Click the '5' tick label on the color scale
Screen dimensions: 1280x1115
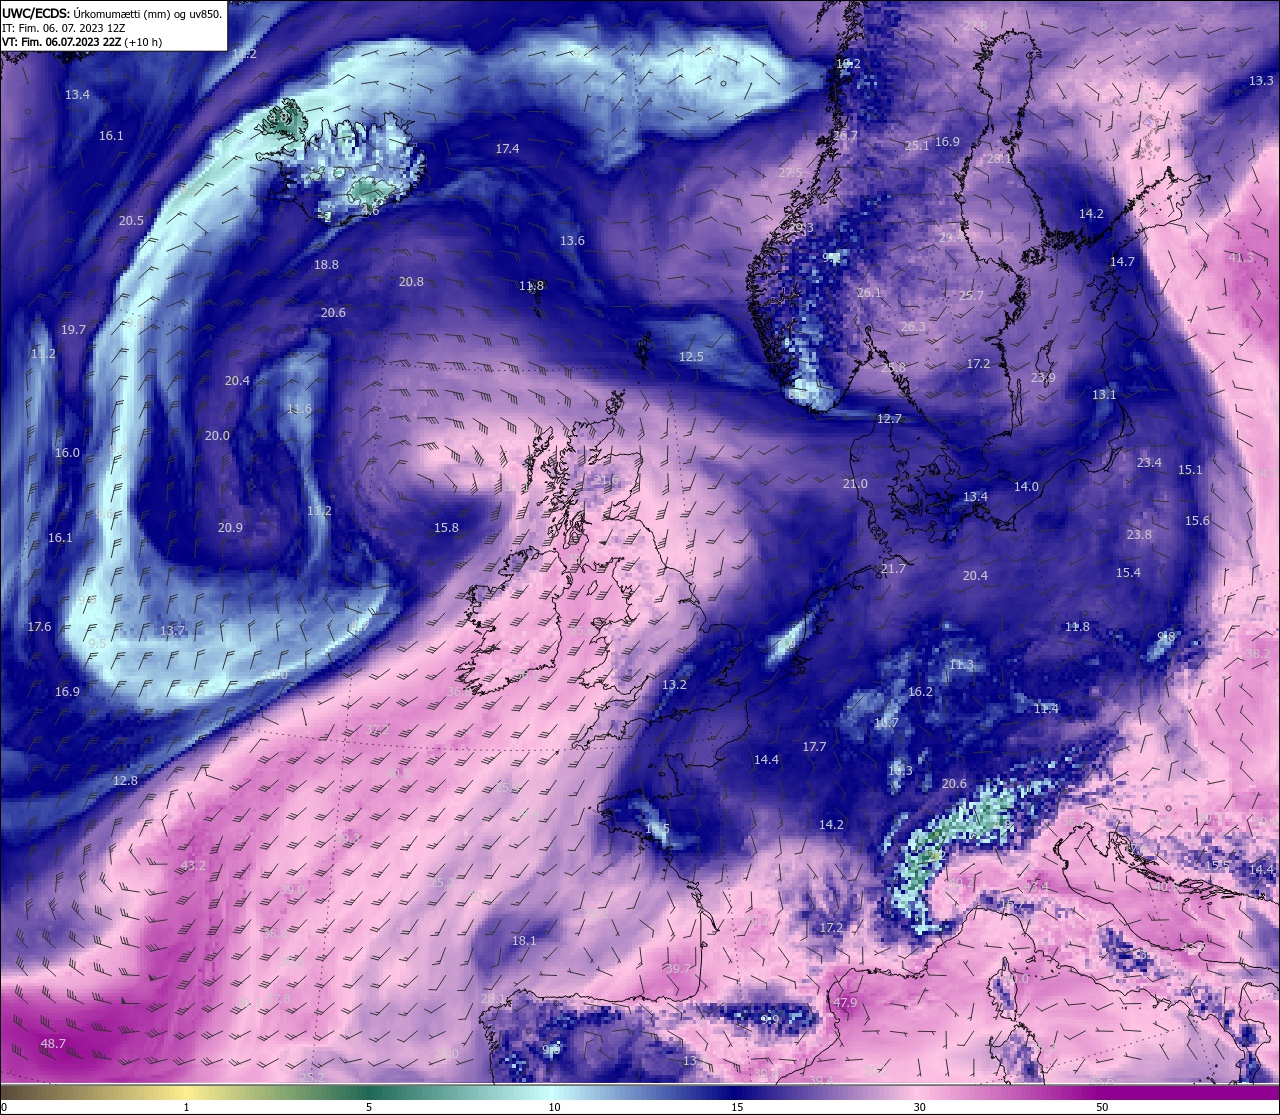369,1107
